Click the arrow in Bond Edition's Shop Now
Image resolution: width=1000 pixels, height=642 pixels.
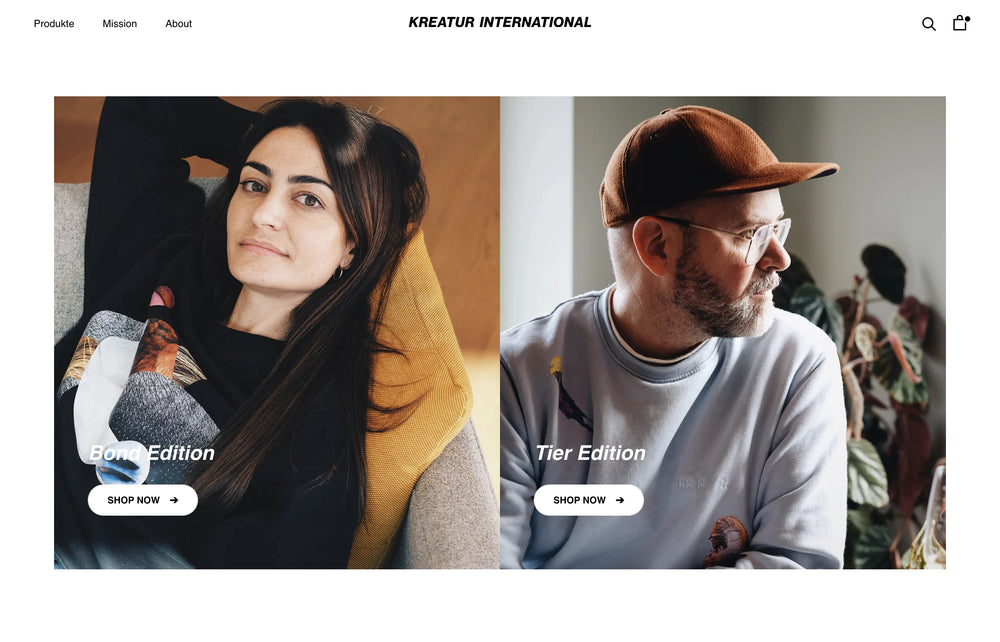coord(173,500)
